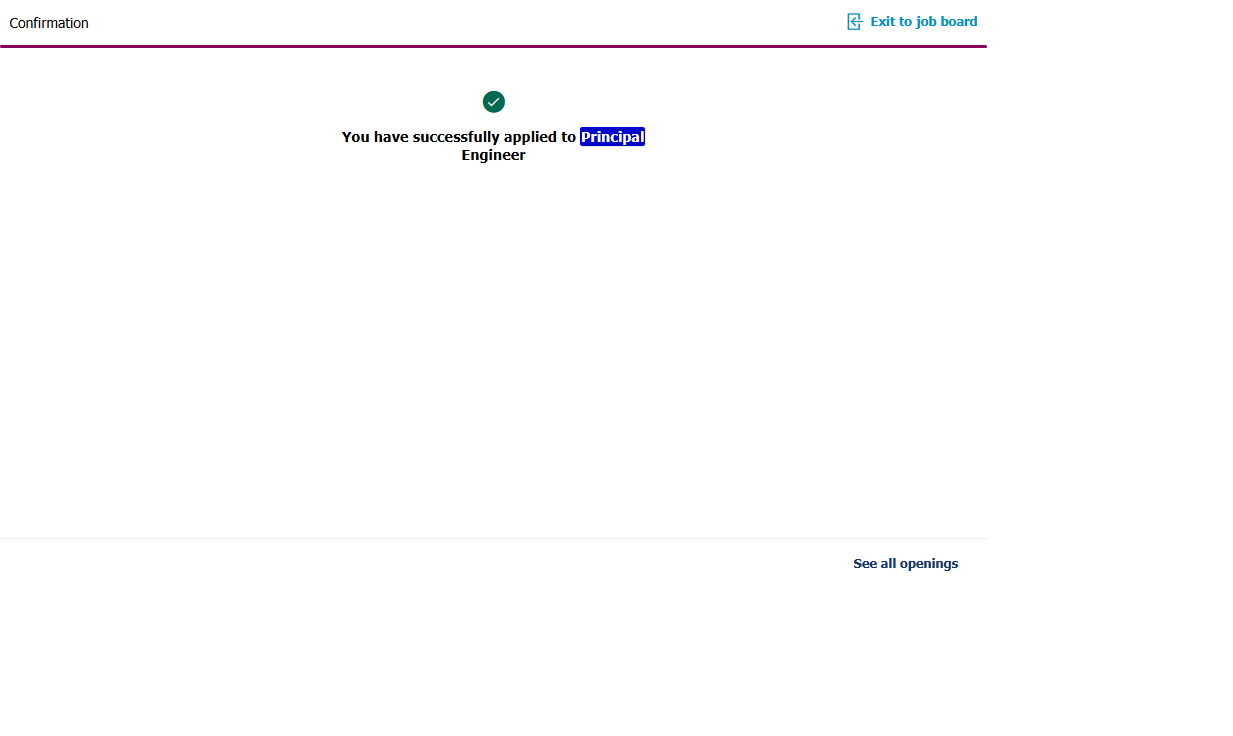Open the "See all openings" link
The image size is (1233, 736).
pos(905,564)
